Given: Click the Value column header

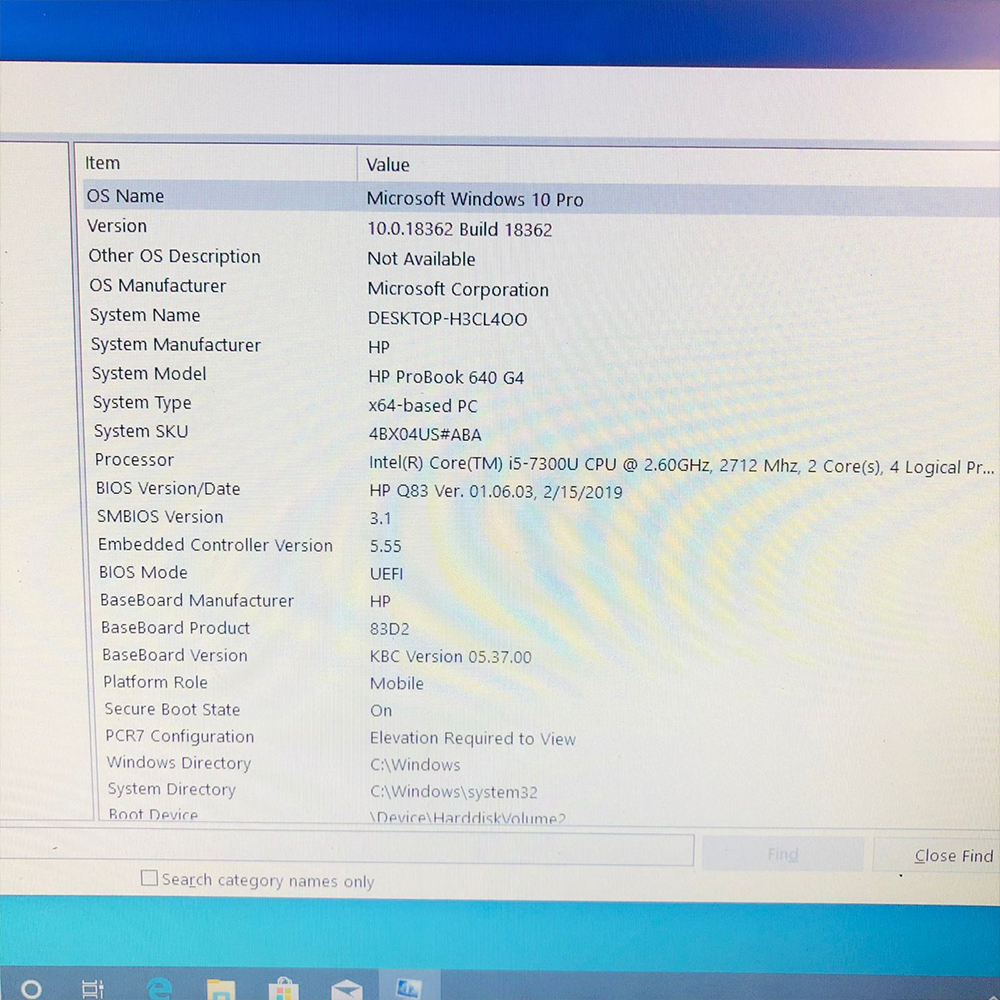Looking at the screenshot, I should (x=388, y=165).
